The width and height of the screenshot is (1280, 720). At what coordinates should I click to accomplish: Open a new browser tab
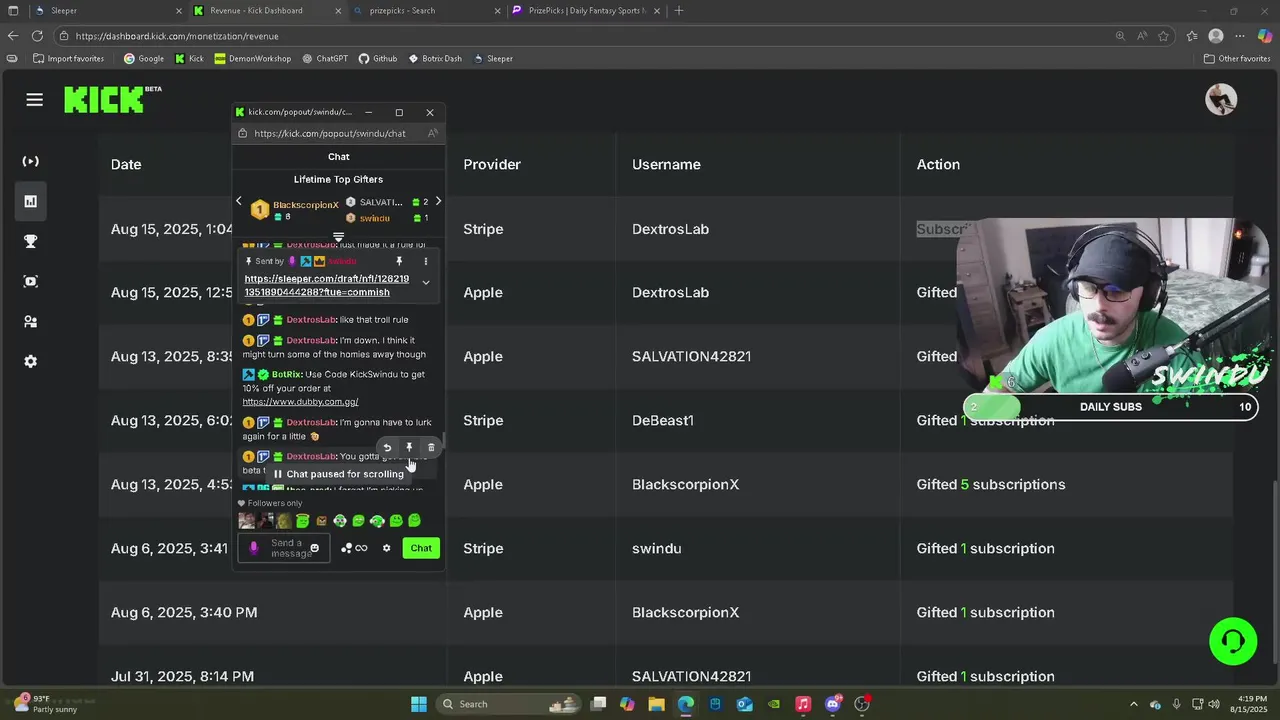[679, 11]
